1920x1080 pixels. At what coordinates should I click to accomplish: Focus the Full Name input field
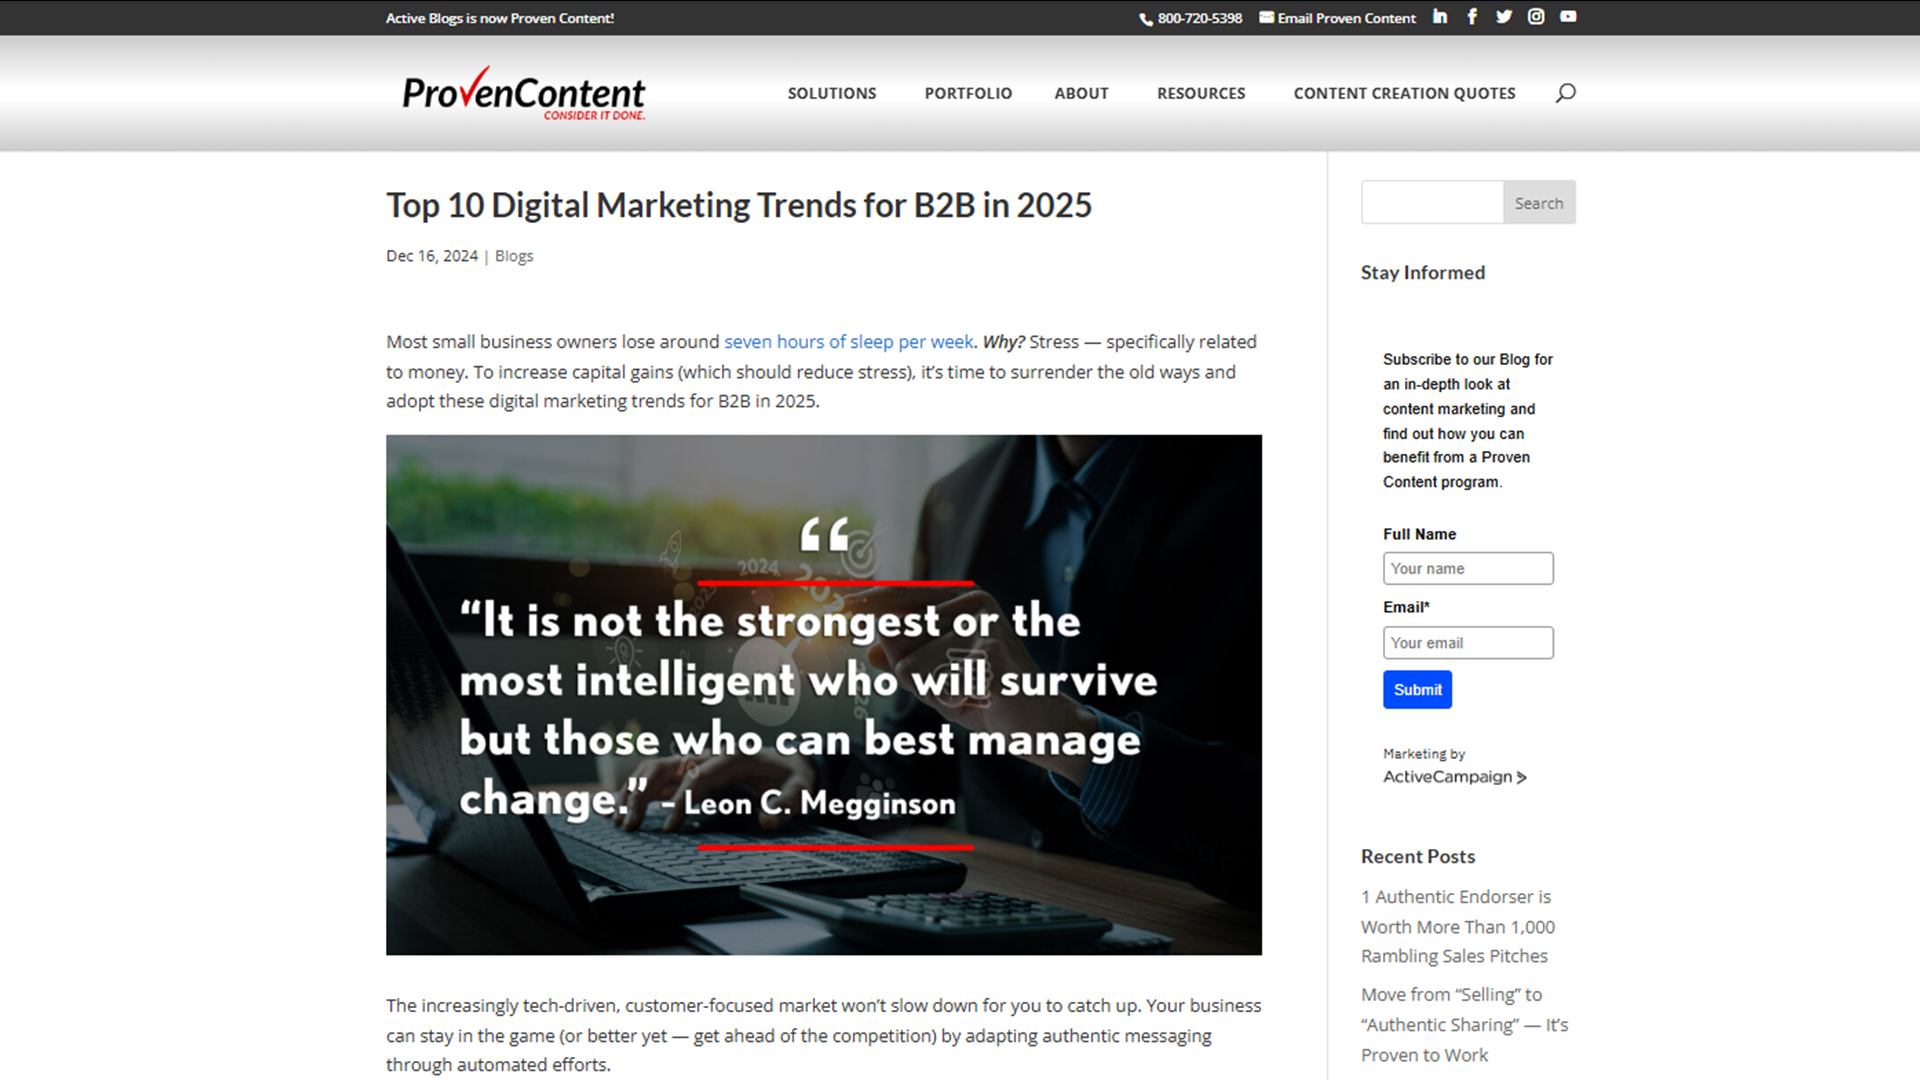(x=1467, y=569)
